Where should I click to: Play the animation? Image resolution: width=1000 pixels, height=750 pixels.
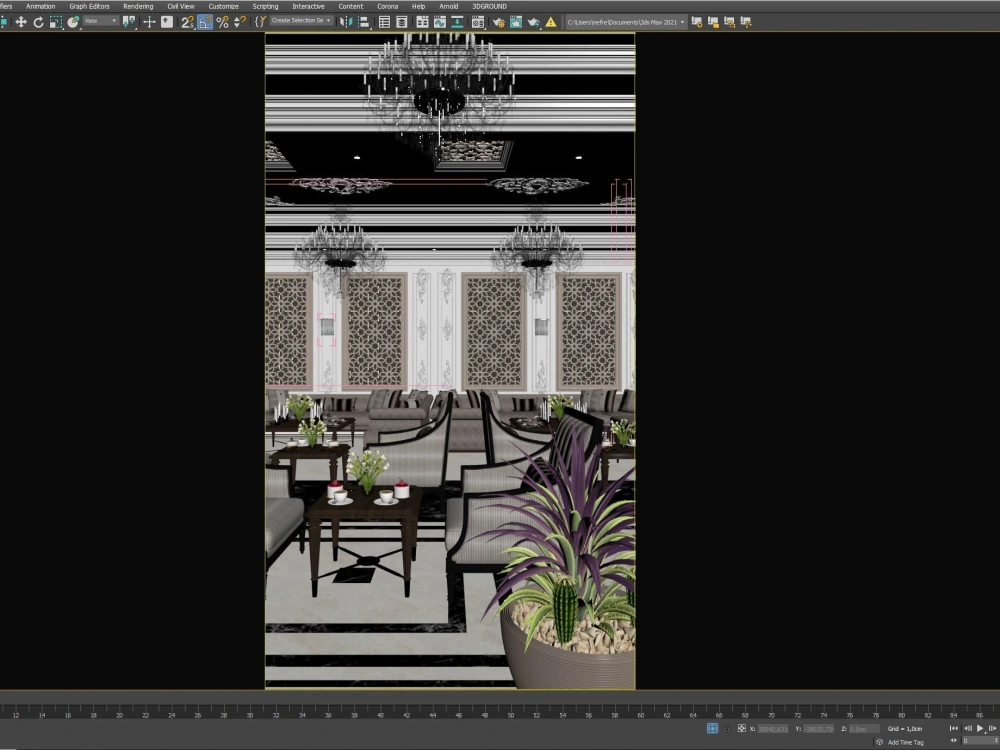980,728
